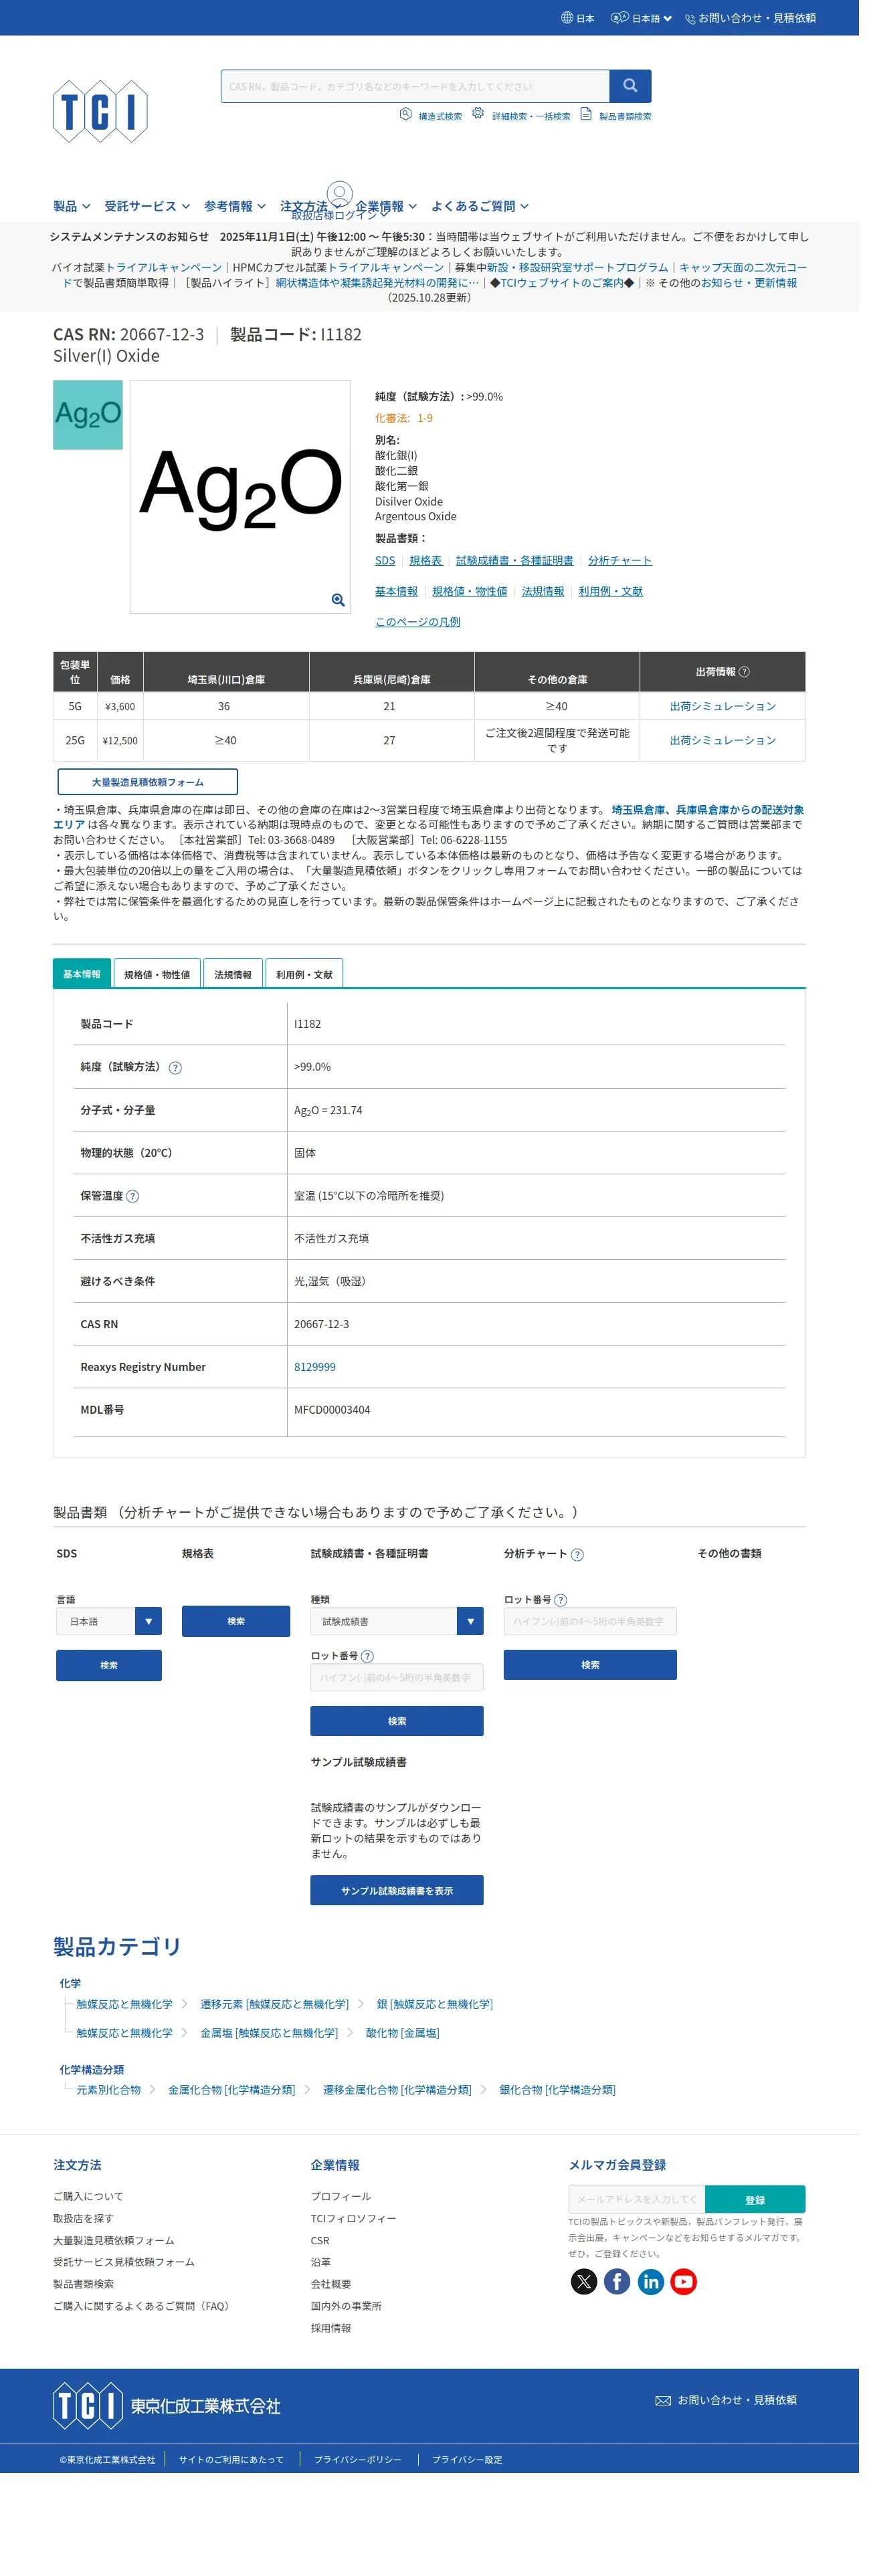Focus the newsletter email address field
The height and width of the screenshot is (2576, 869).
click(637, 2199)
